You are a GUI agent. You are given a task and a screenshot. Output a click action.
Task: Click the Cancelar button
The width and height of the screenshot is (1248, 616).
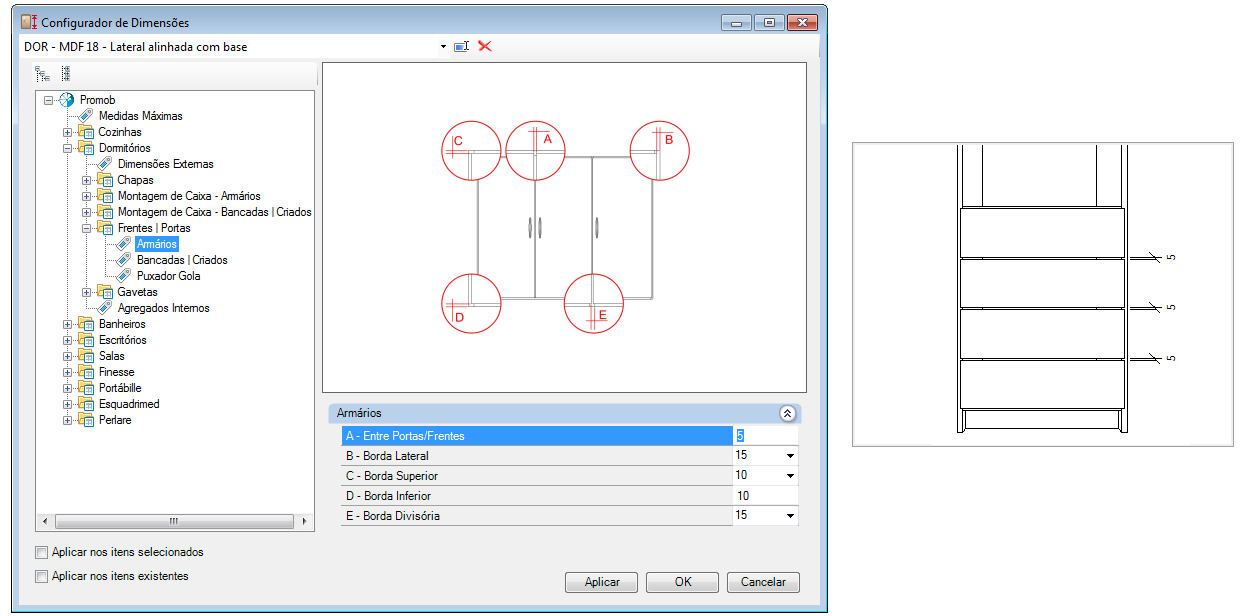coord(763,582)
